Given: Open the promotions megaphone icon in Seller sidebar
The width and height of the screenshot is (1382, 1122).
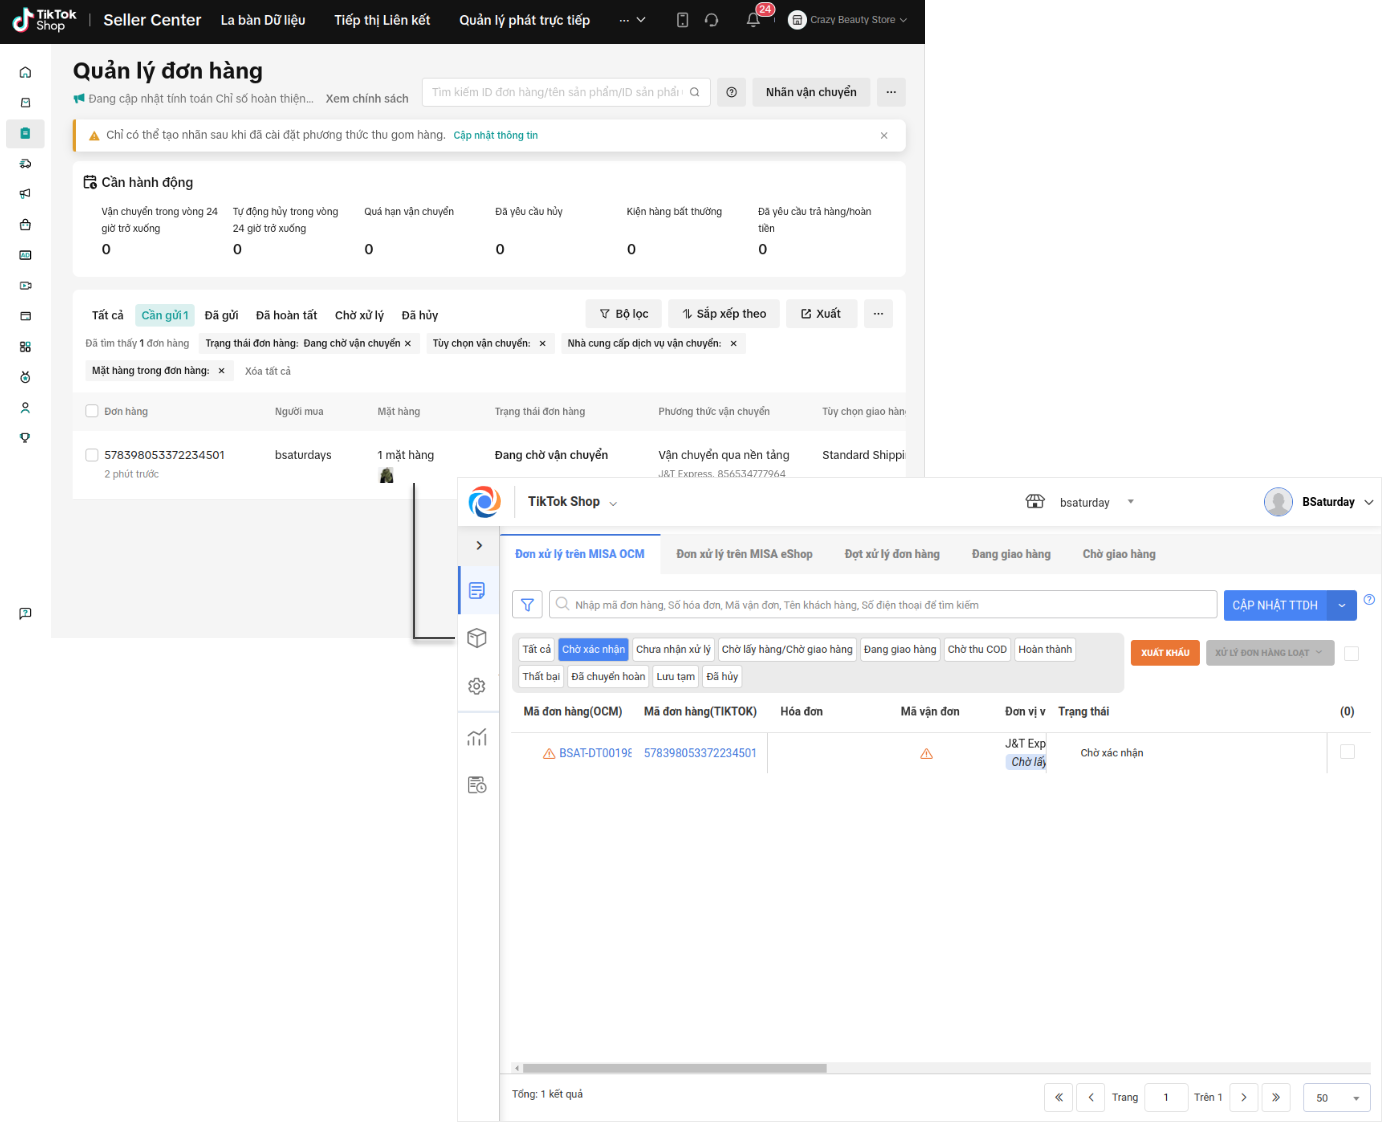Looking at the screenshot, I should click(x=25, y=194).
